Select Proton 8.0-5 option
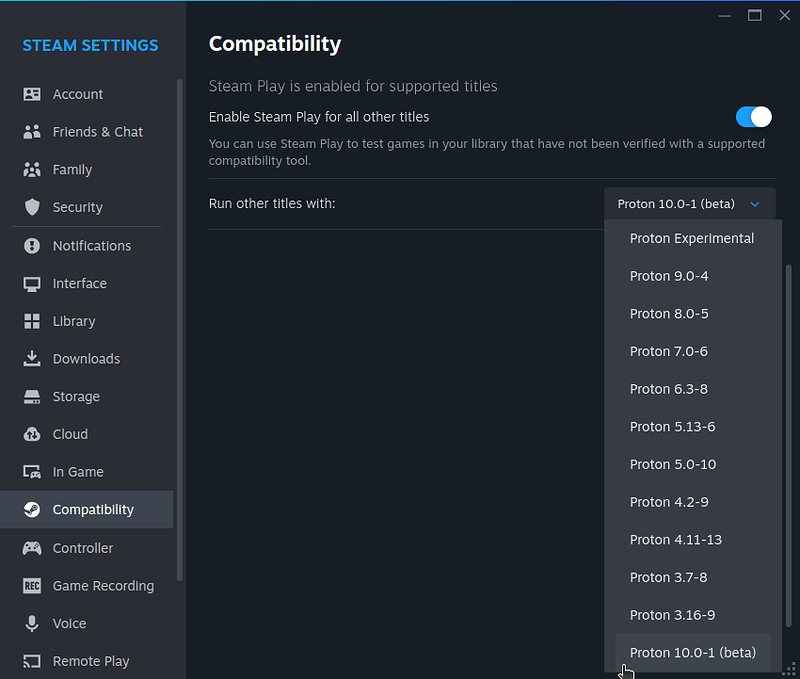Image resolution: width=800 pixels, height=679 pixels. pyautogui.click(x=692, y=314)
